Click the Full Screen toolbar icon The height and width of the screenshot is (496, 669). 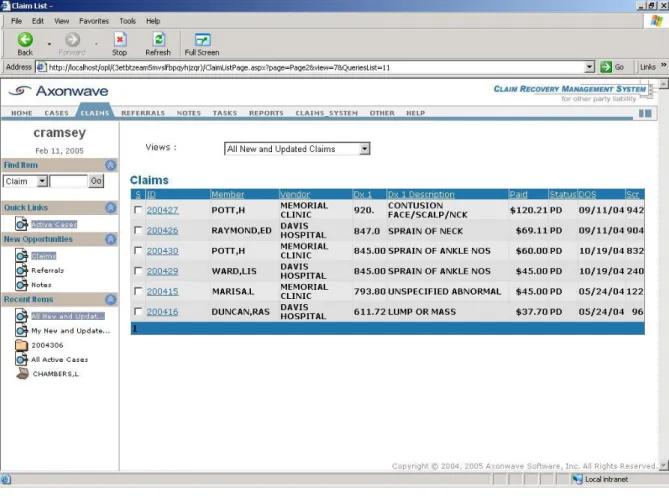[x=202, y=40]
